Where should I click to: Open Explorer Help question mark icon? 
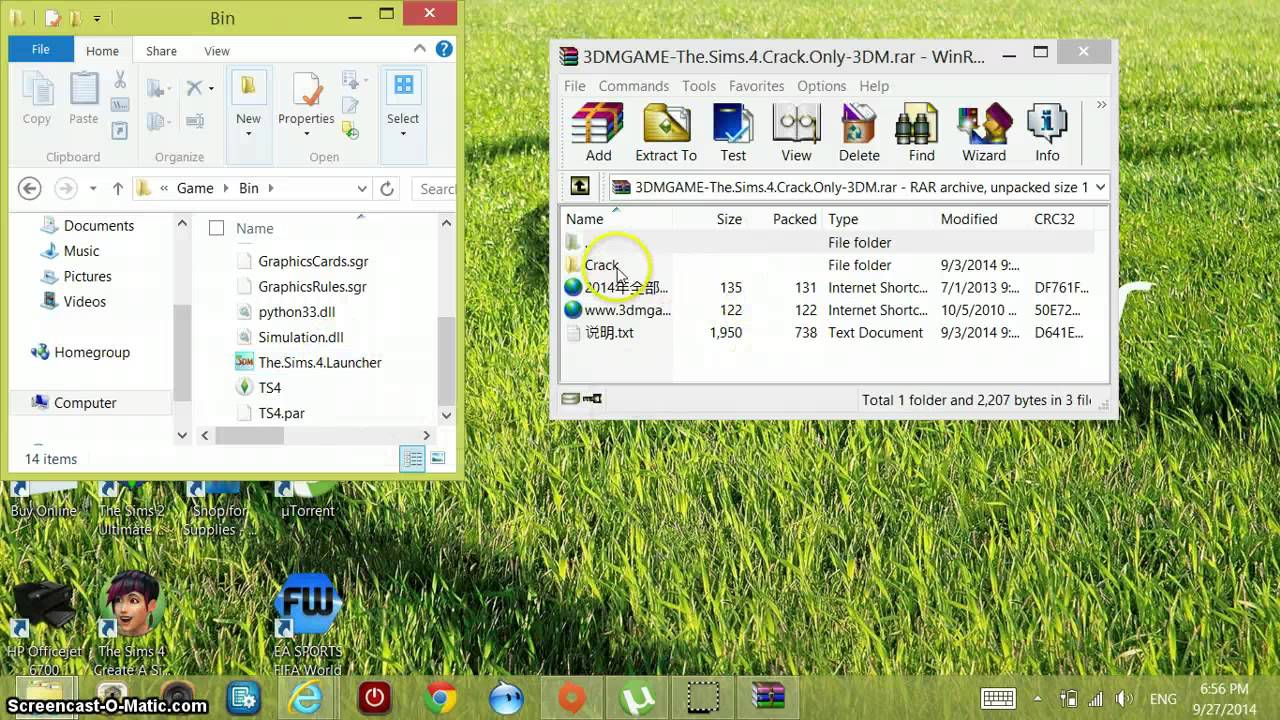tap(444, 49)
